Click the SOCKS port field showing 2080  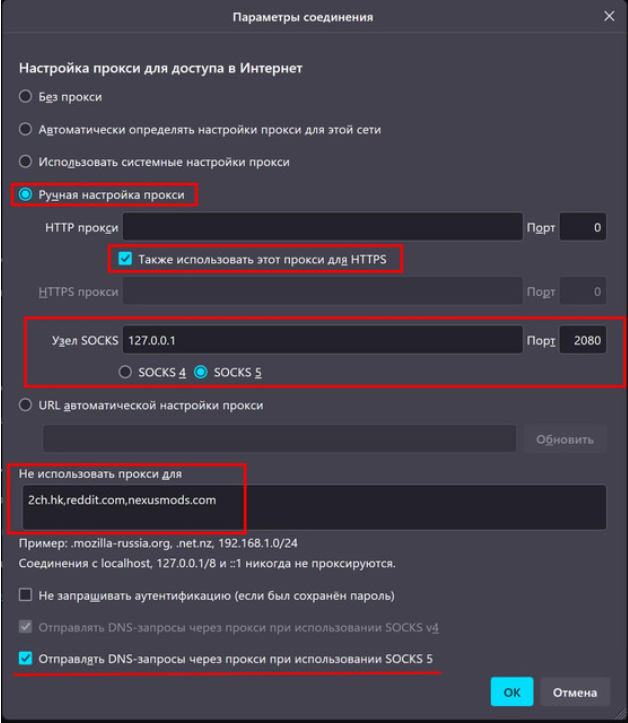tap(582, 340)
